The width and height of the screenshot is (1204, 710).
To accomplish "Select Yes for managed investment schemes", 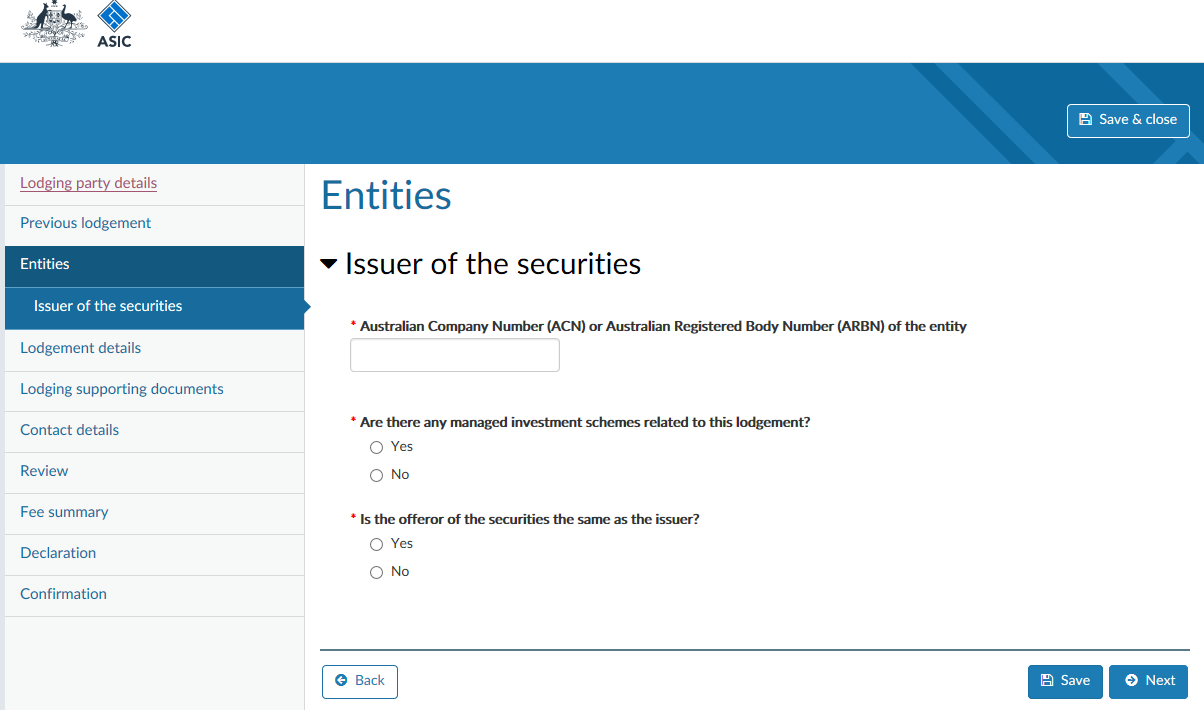I will 377,447.
